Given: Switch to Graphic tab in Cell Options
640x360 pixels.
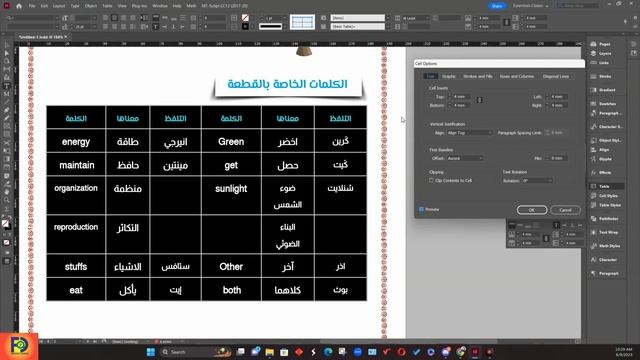Looking at the screenshot, I should pyautogui.click(x=449, y=76).
